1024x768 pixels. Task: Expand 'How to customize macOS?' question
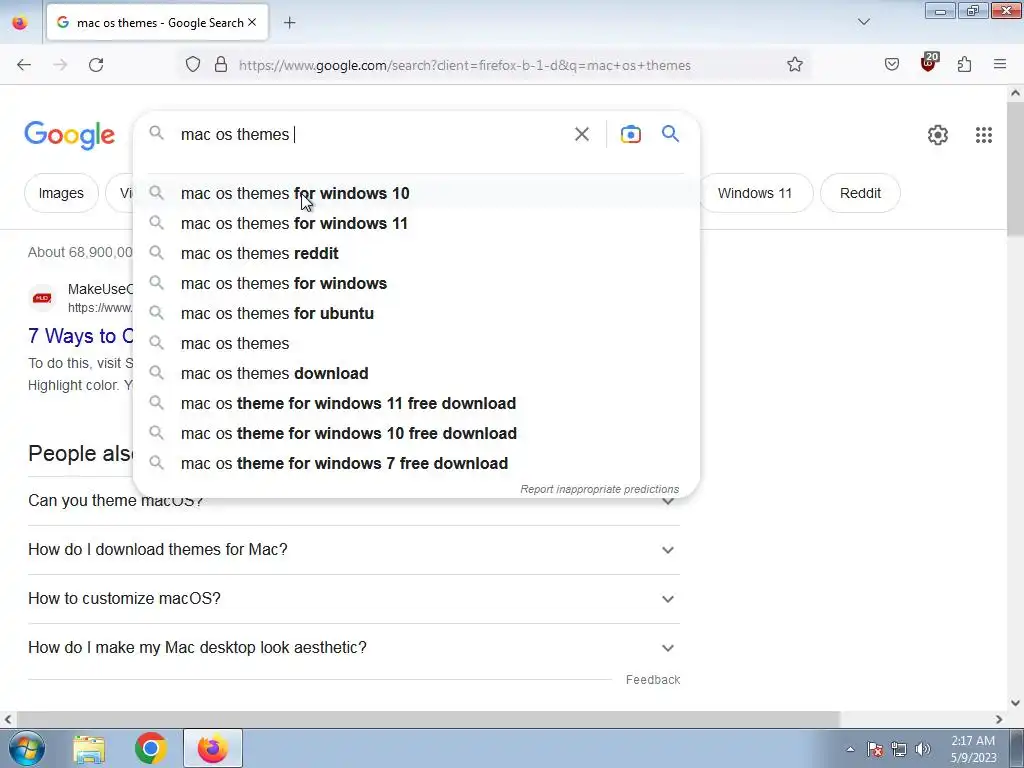354,599
